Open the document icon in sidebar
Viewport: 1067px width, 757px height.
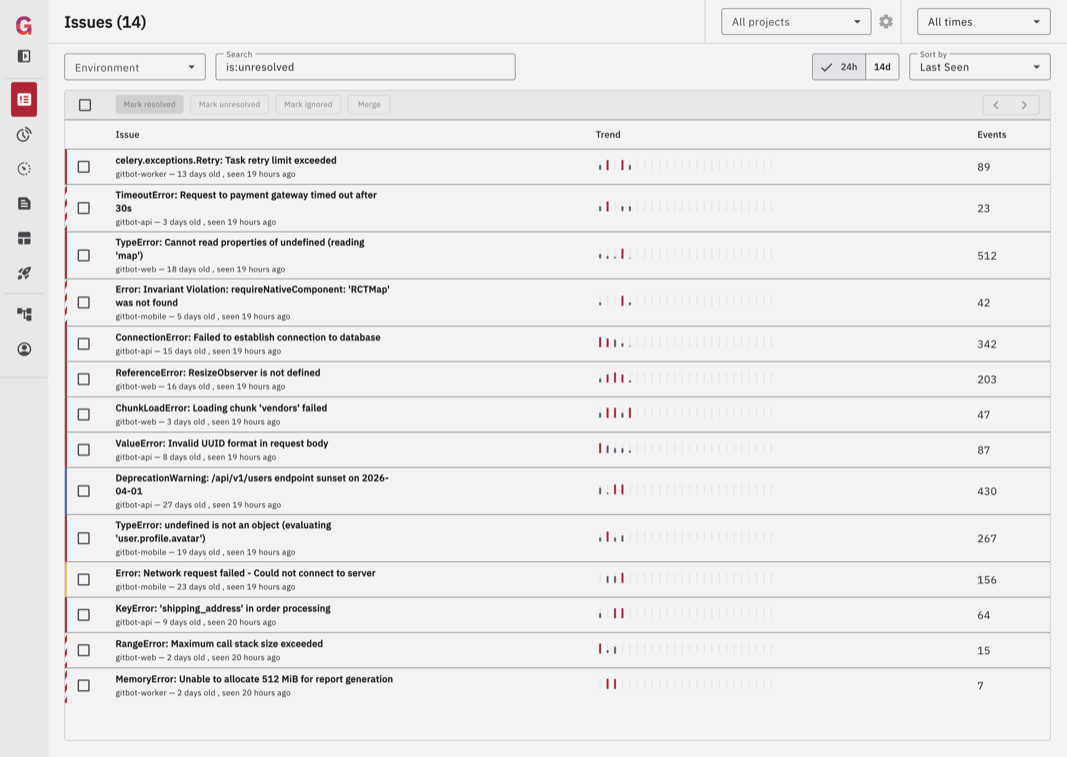(21, 203)
